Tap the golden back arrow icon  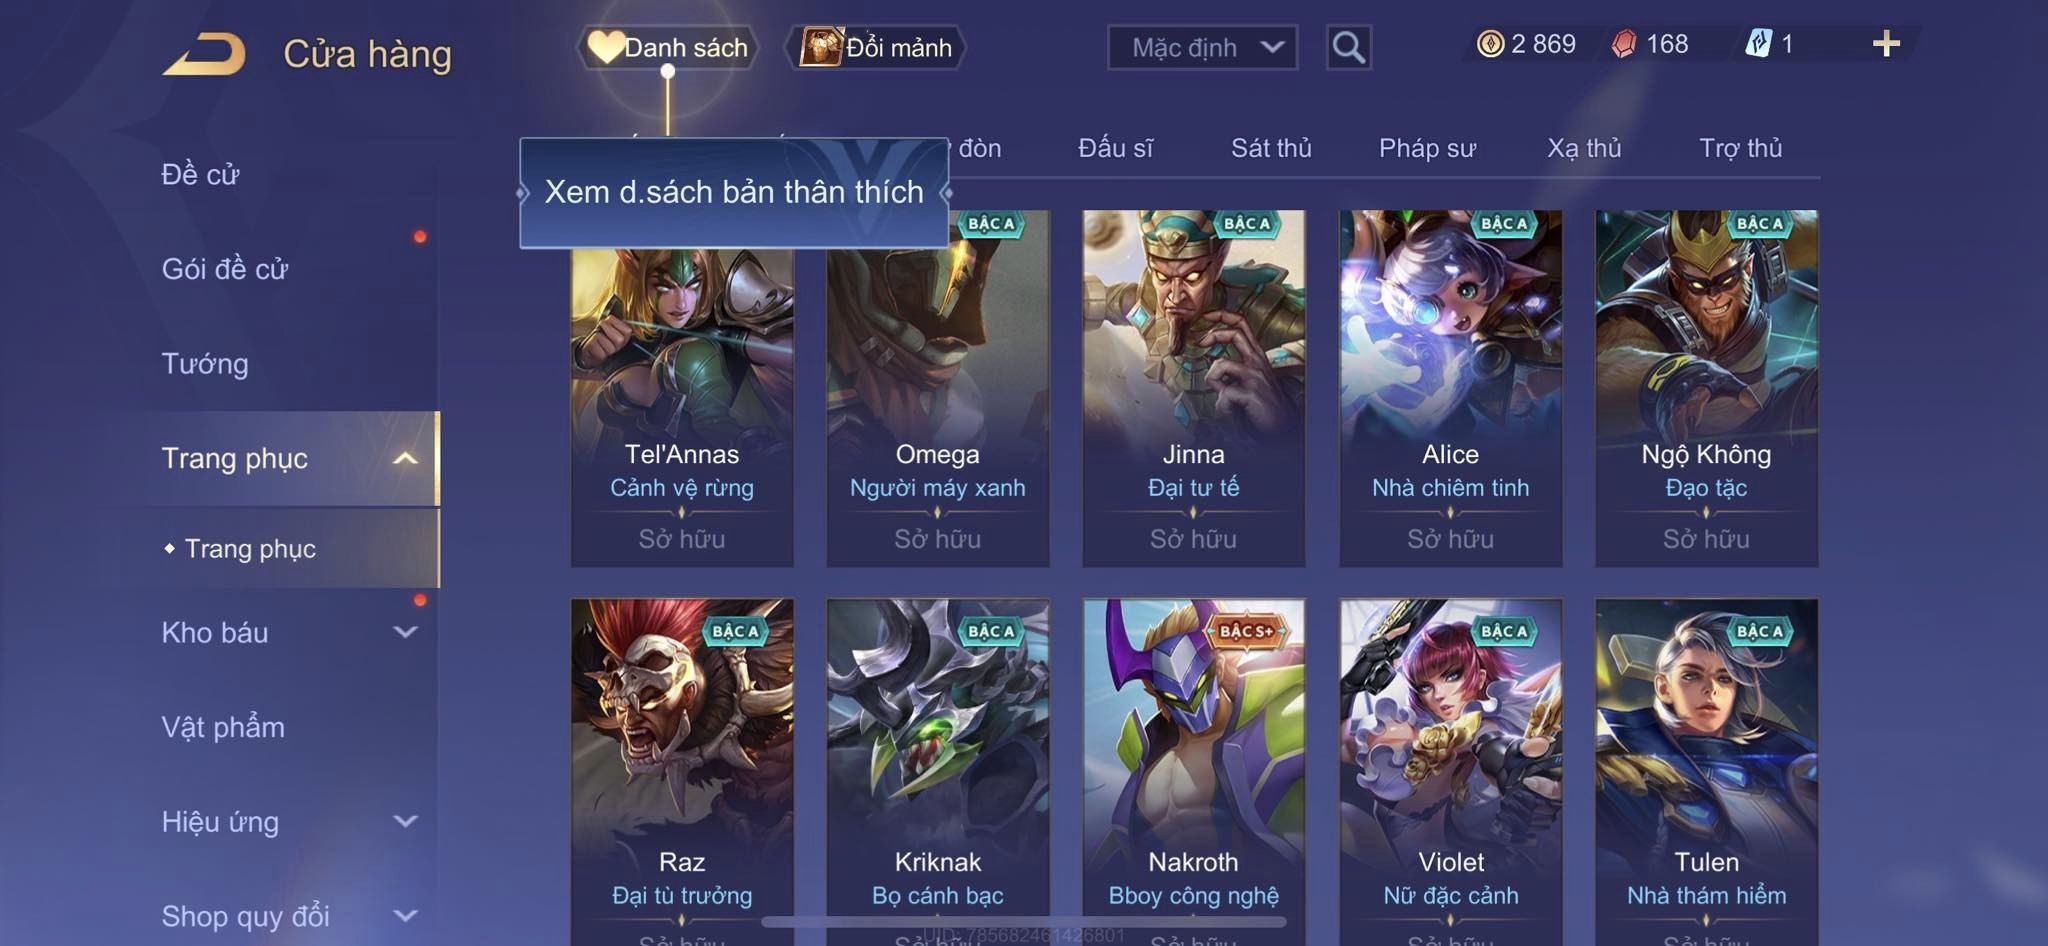click(204, 54)
